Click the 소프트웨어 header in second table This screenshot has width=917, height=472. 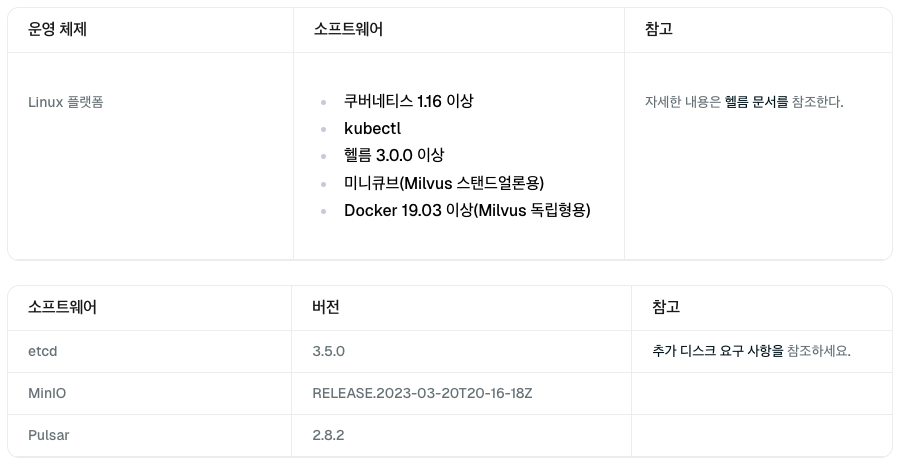pos(62,306)
